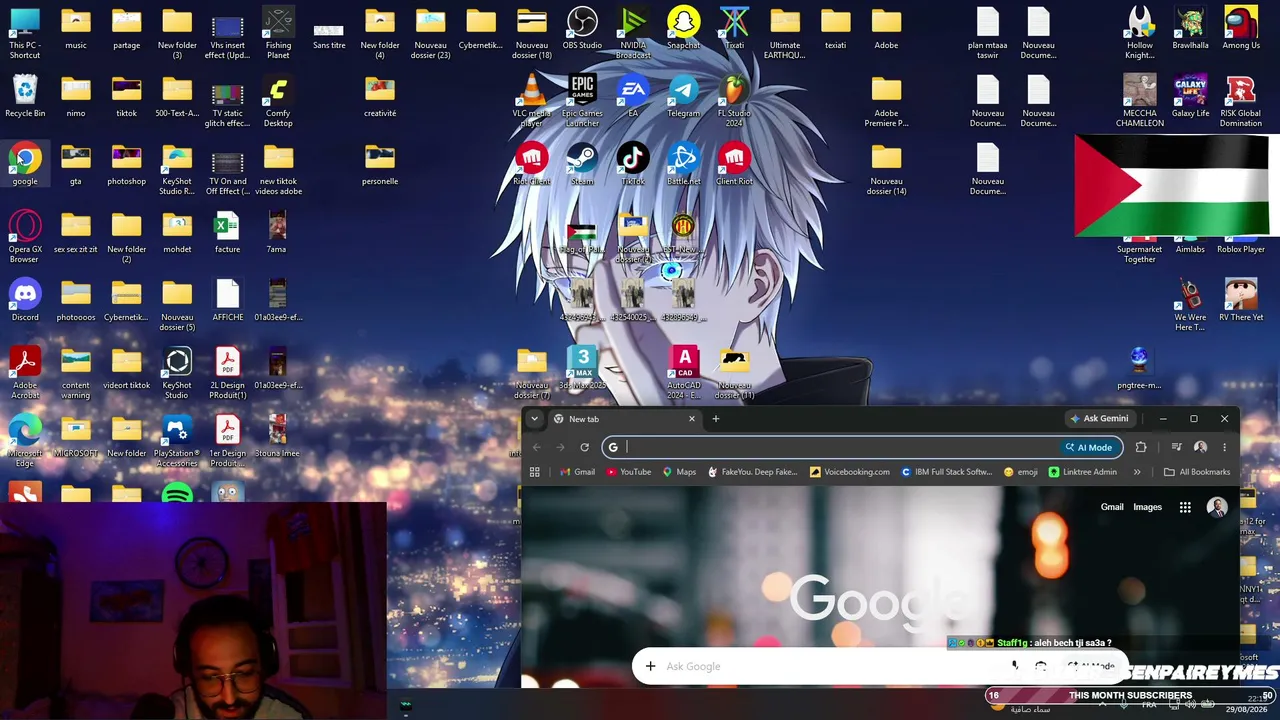Open the Google Chrome desktop shortcut
The width and height of the screenshot is (1280, 720).
[x=25, y=165]
